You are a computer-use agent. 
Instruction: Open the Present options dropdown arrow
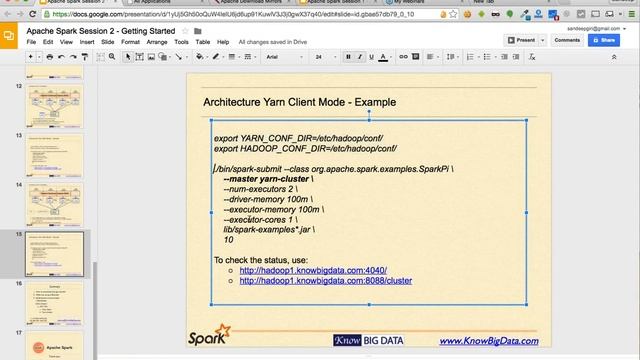[542, 40]
